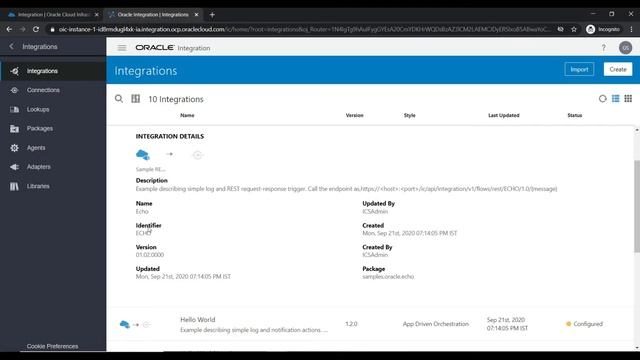
Task: Click App Driven Orchestration style text
Action: (x=436, y=324)
